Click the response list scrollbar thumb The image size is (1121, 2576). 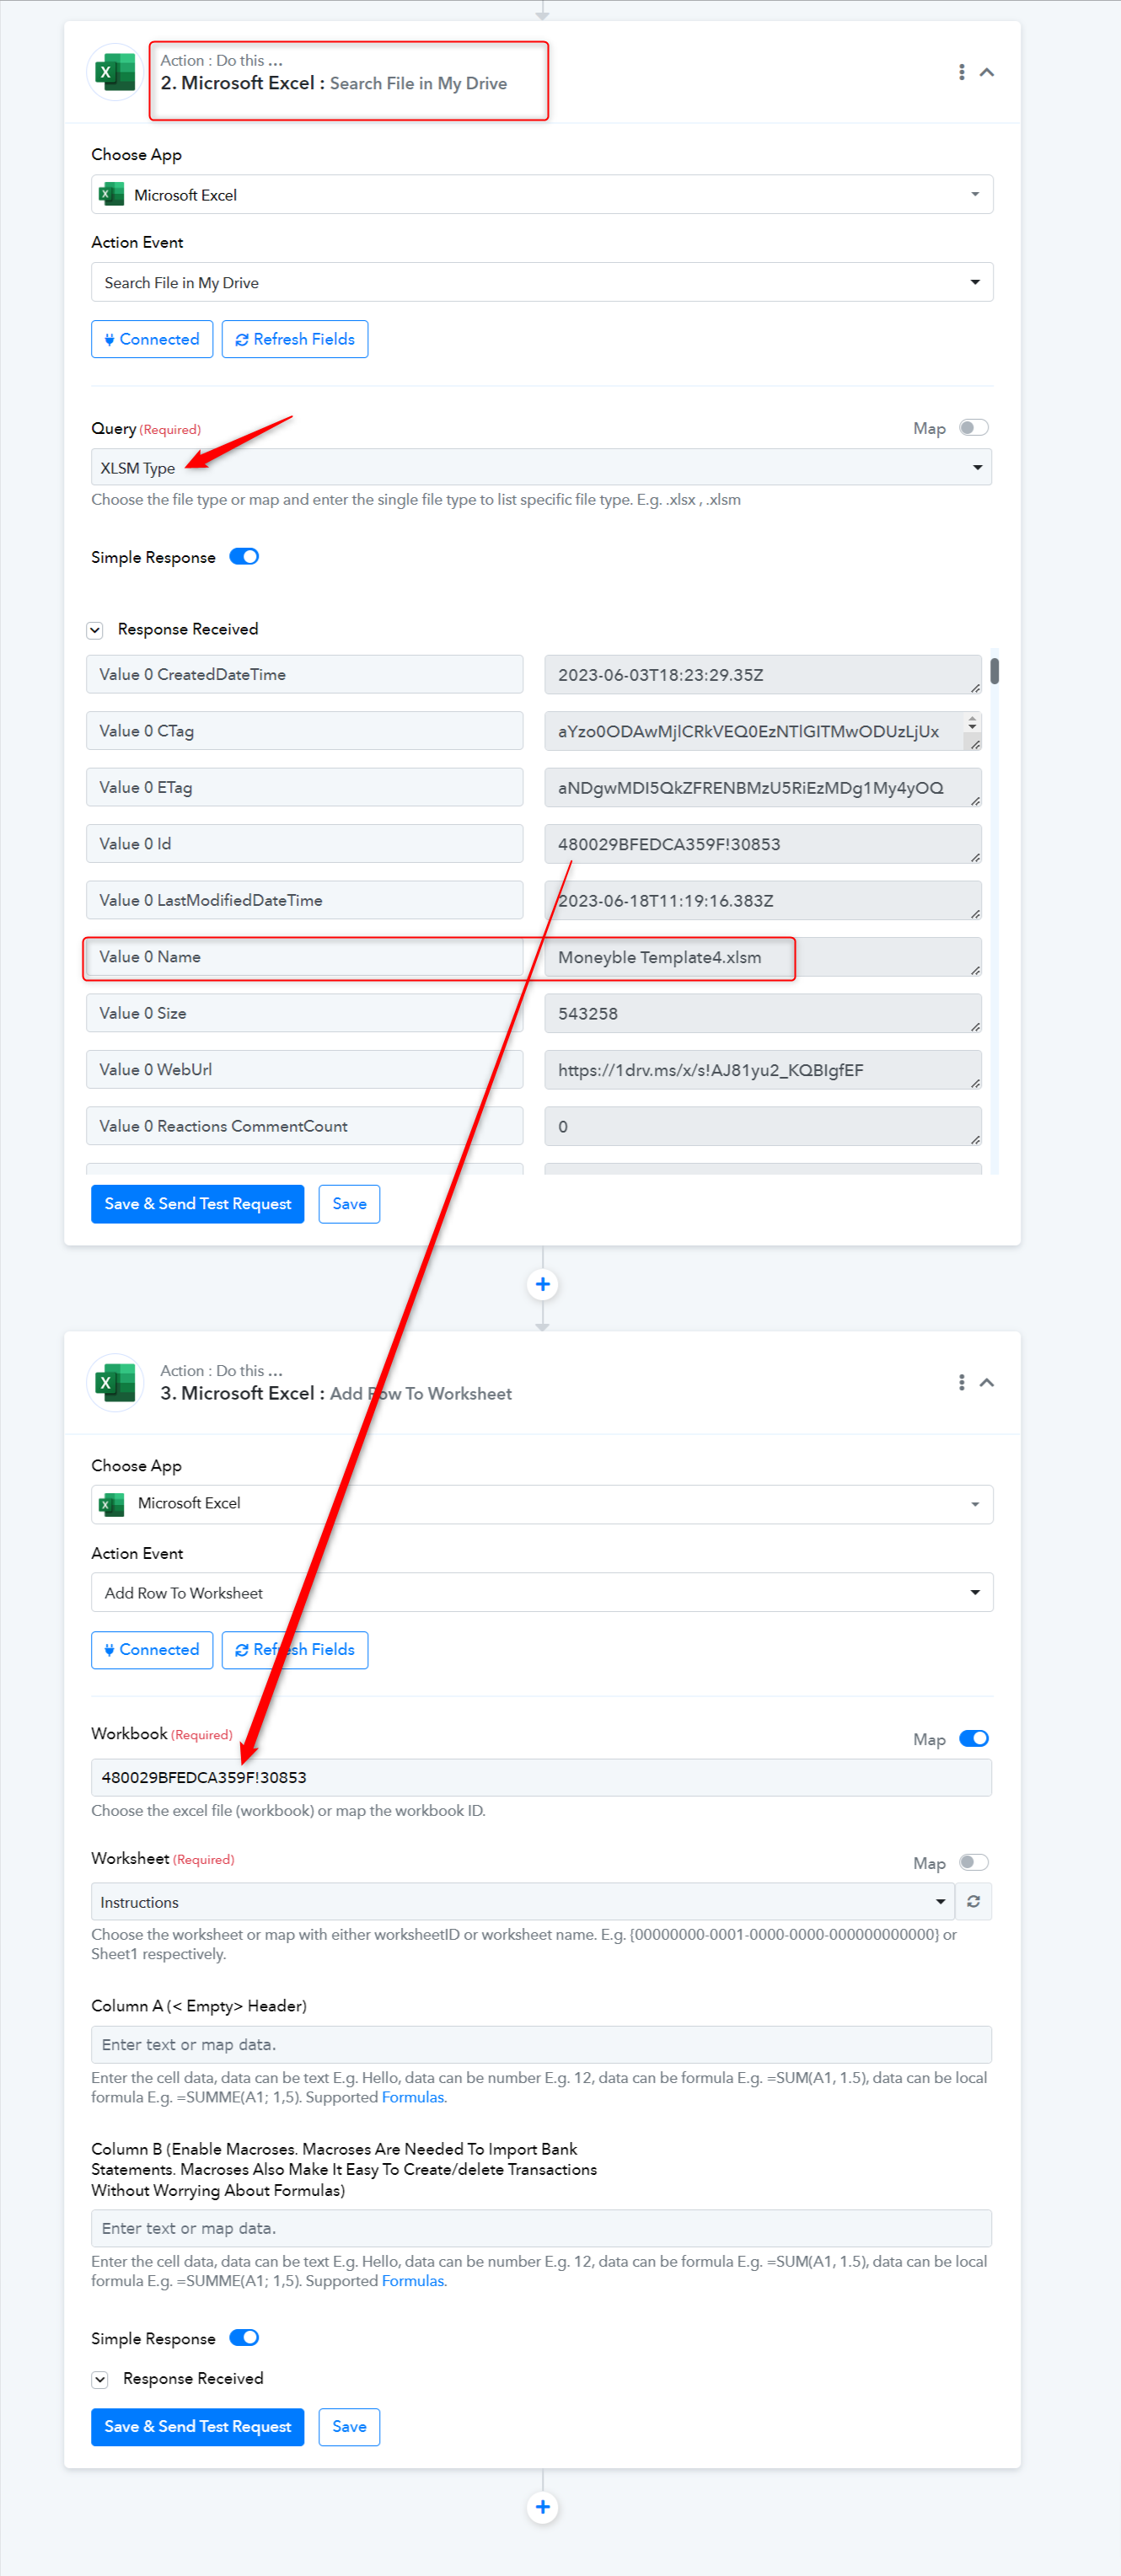(994, 670)
